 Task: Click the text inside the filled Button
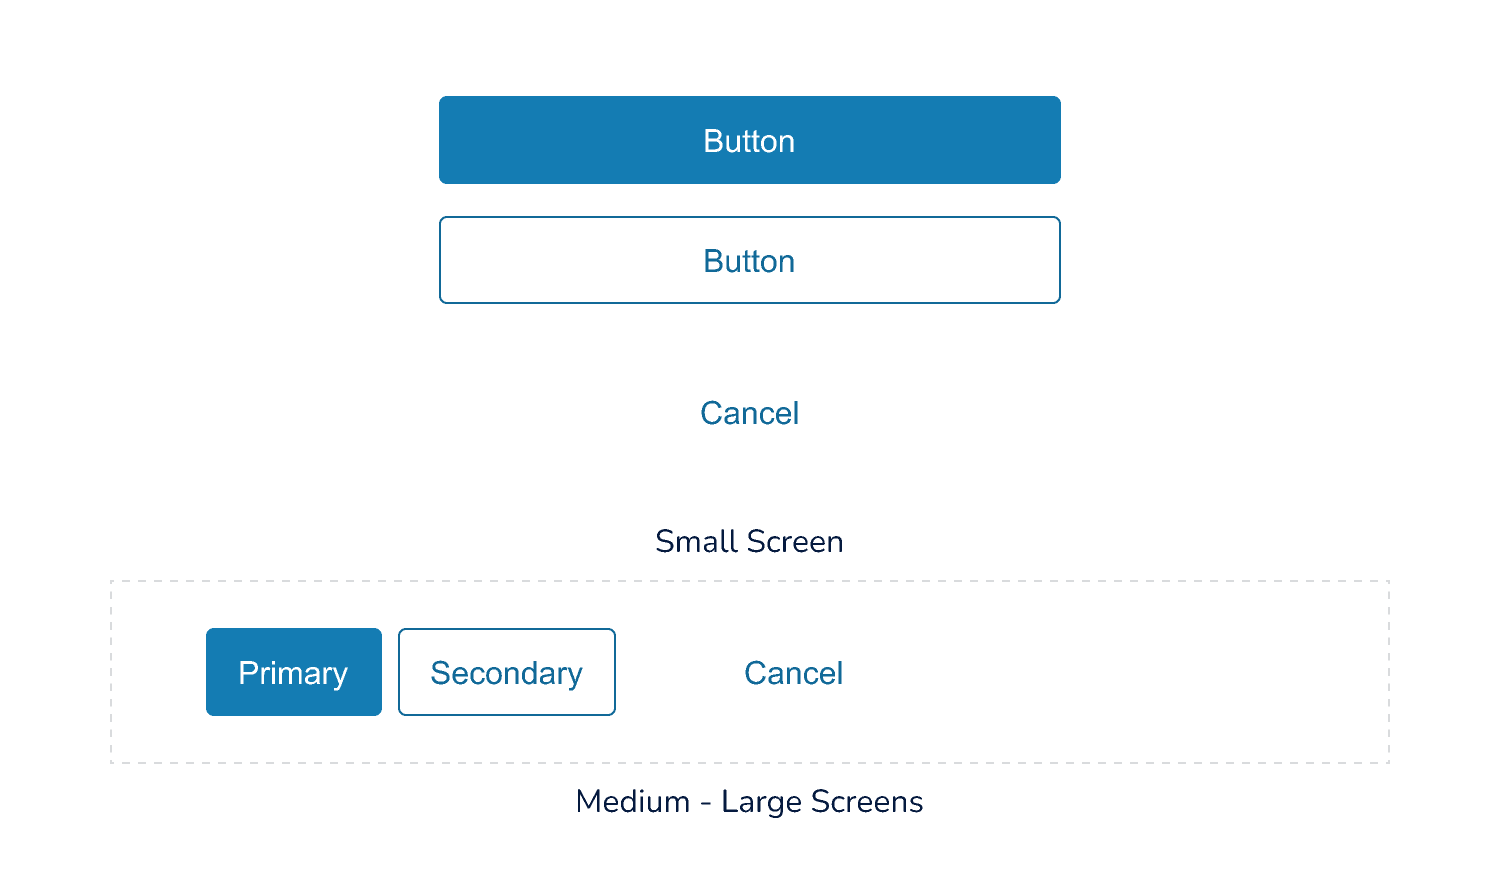click(749, 140)
